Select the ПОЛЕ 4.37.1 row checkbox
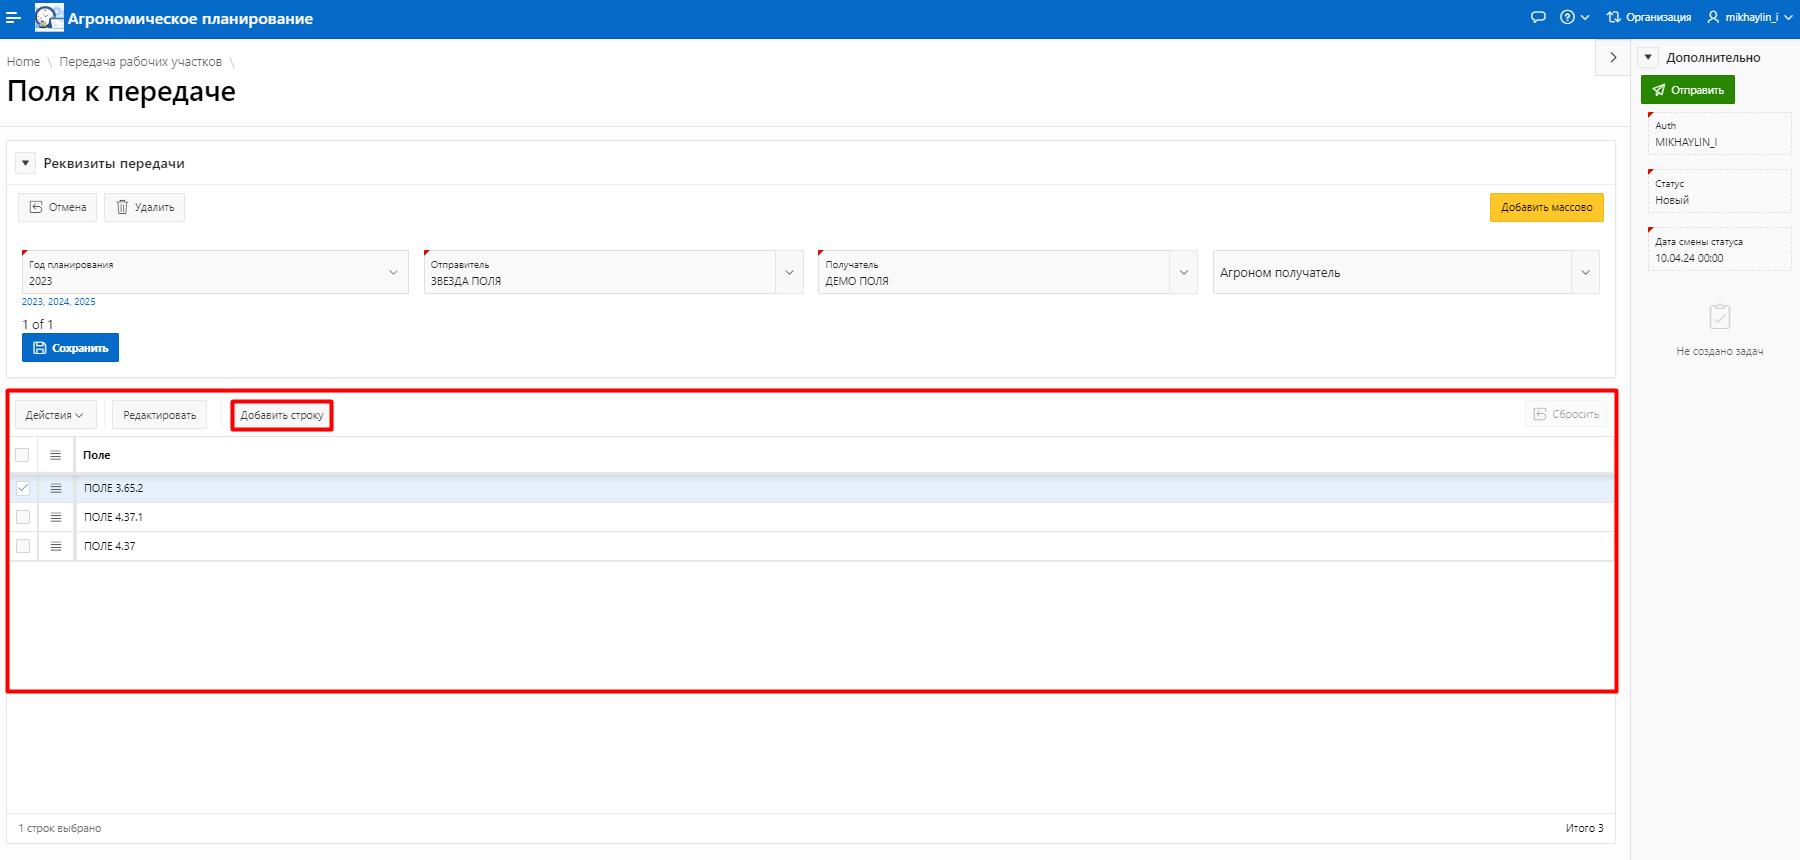Viewport: 1800px width, 860px height. 23,517
